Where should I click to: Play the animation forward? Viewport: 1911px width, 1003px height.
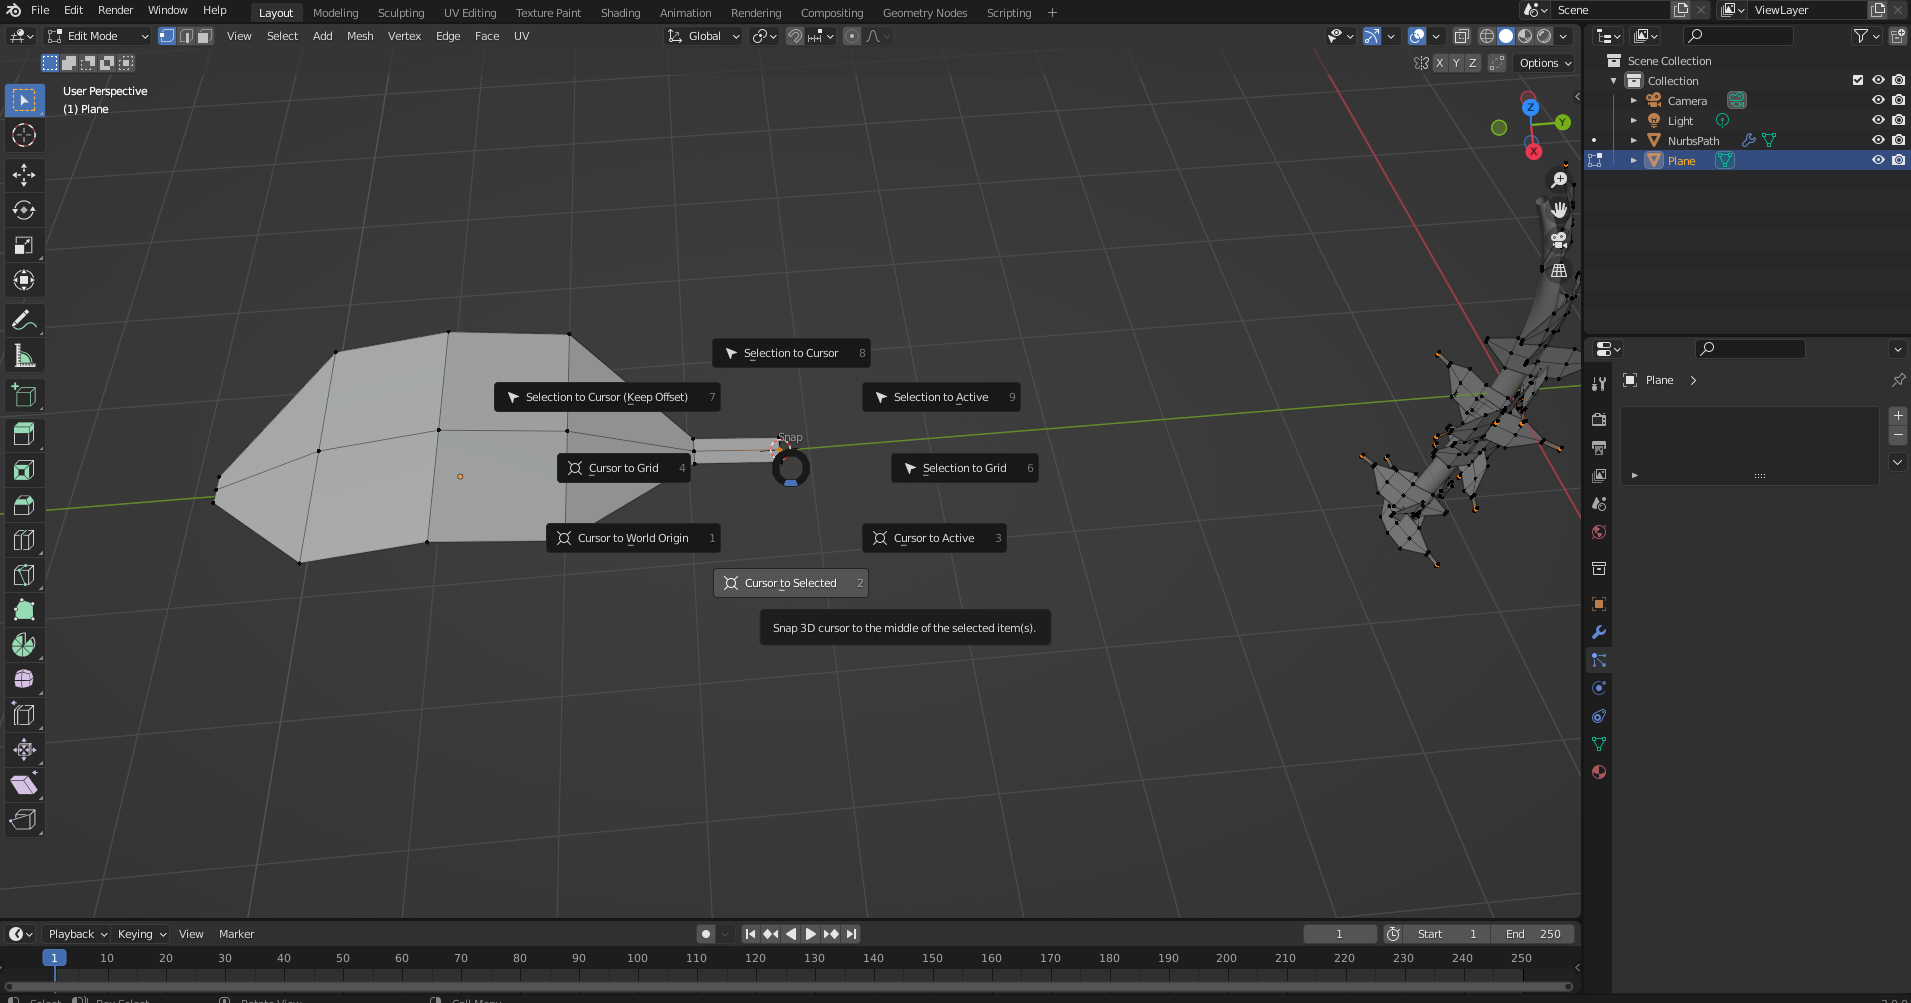[810, 934]
